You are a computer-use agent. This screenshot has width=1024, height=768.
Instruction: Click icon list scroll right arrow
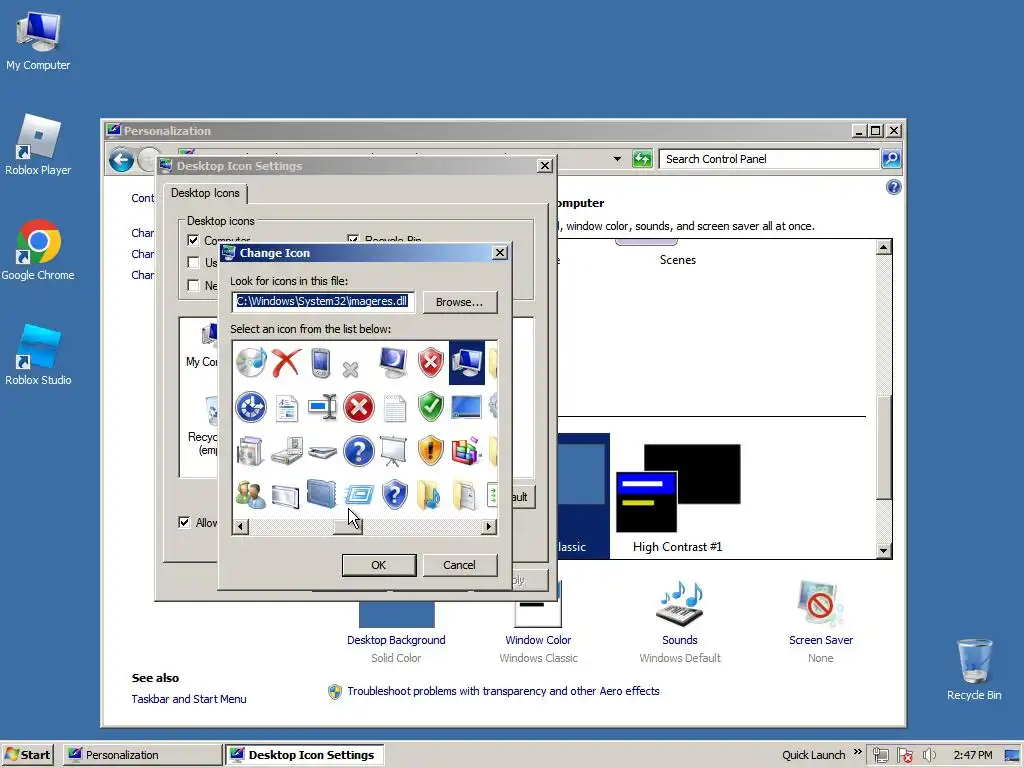click(488, 526)
